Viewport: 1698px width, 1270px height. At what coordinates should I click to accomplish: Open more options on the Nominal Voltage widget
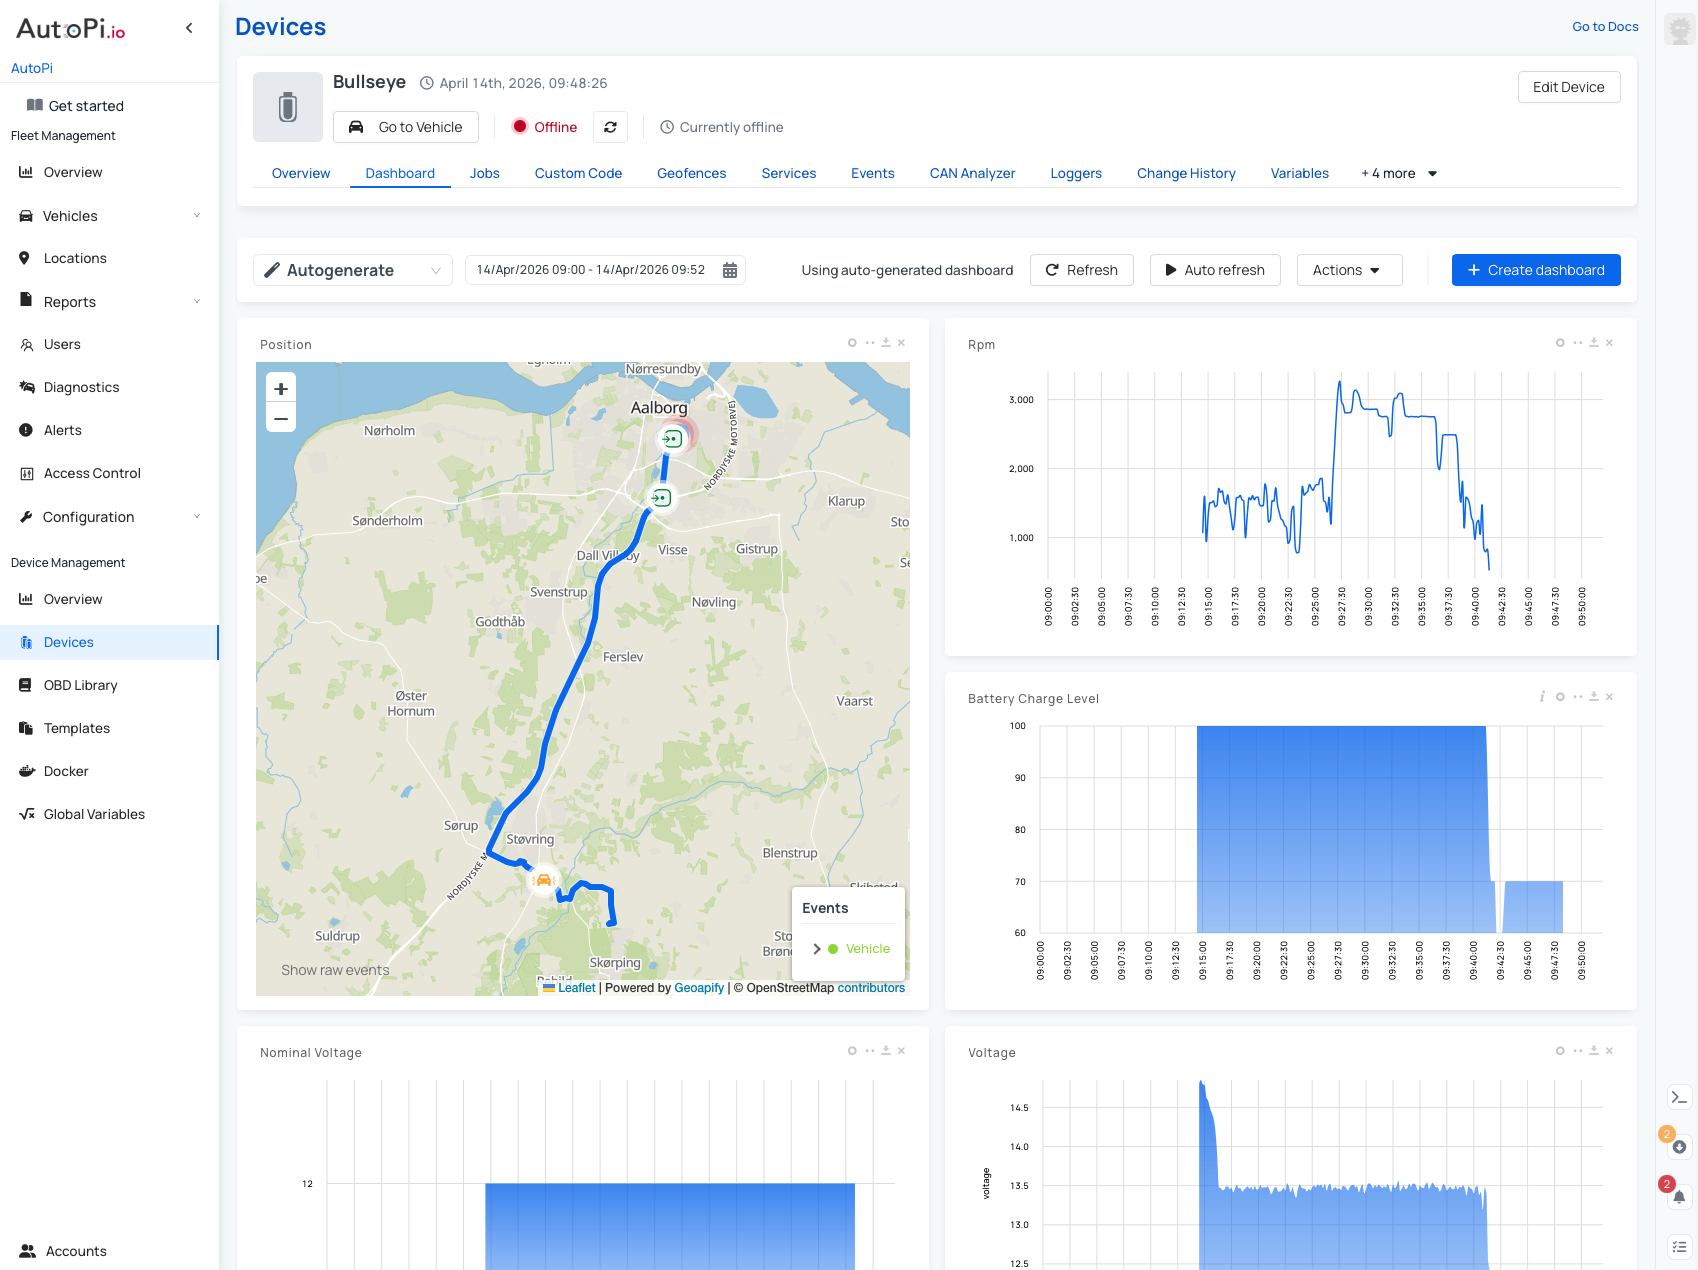coord(868,1051)
